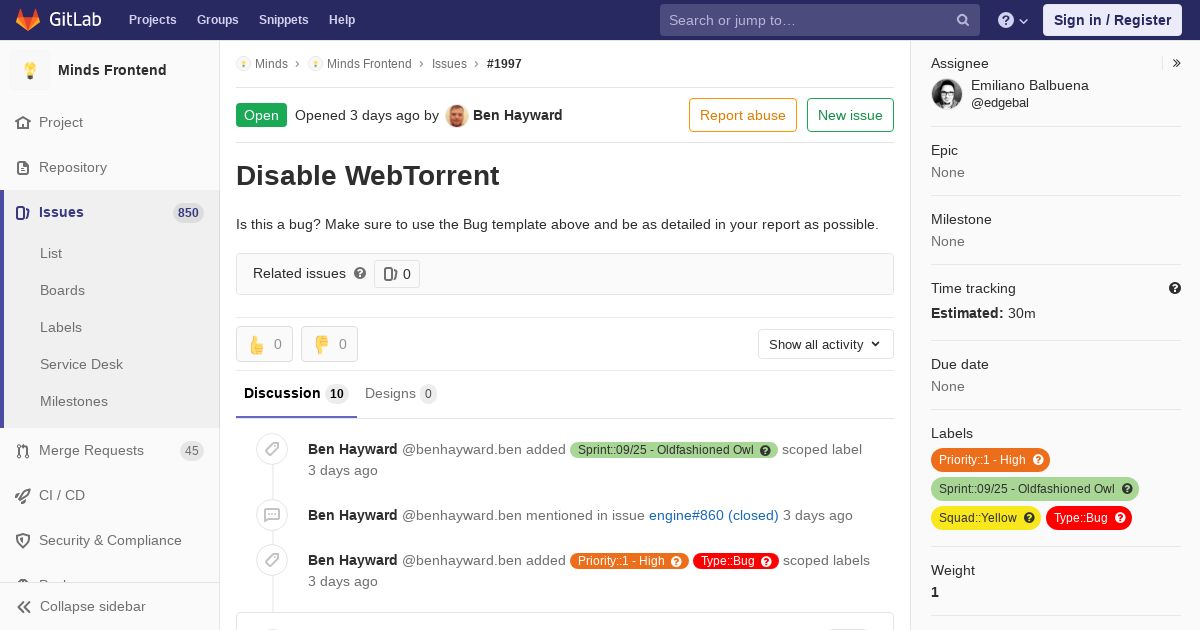Click the Minds Frontend breadcrumb link
Image resolution: width=1200 pixels, height=630 pixels.
tap(369, 63)
